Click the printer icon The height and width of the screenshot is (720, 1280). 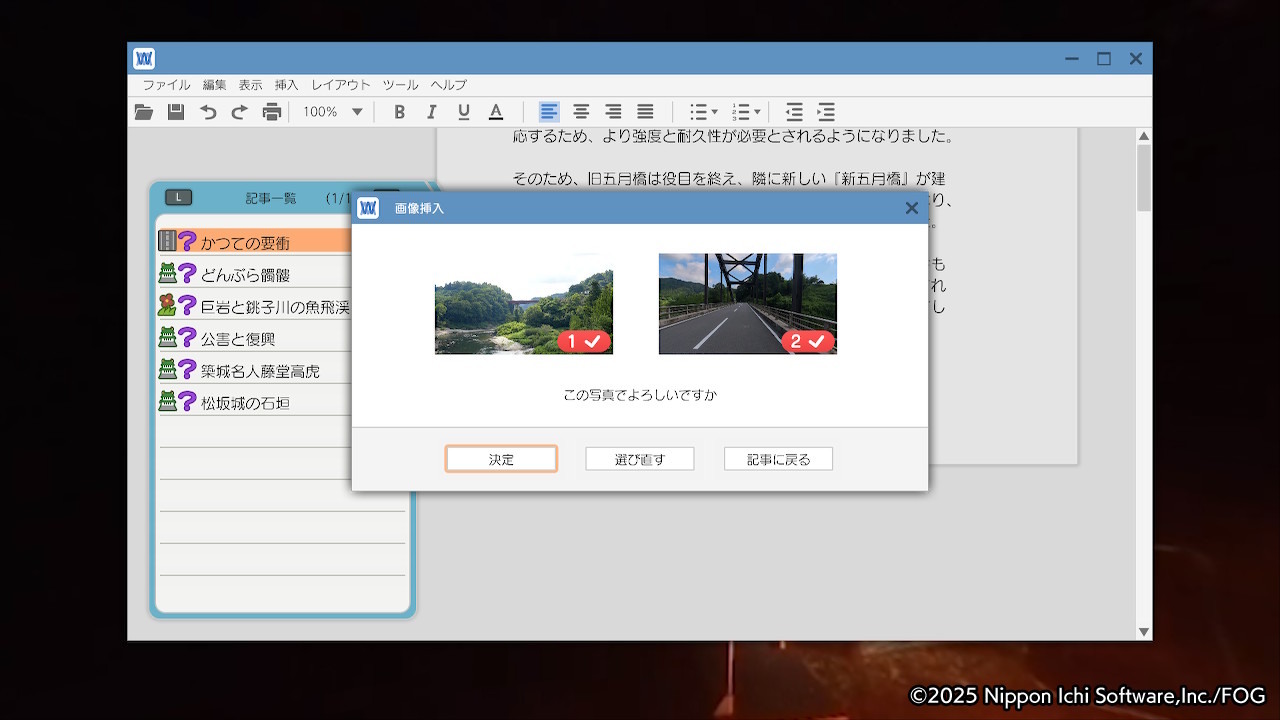click(271, 112)
